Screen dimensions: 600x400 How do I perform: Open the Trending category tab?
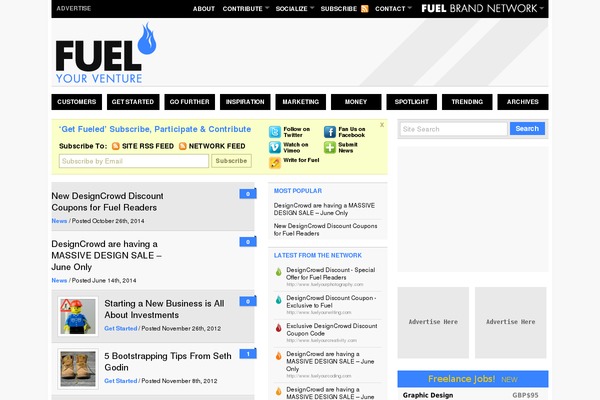pyautogui.click(x=467, y=102)
